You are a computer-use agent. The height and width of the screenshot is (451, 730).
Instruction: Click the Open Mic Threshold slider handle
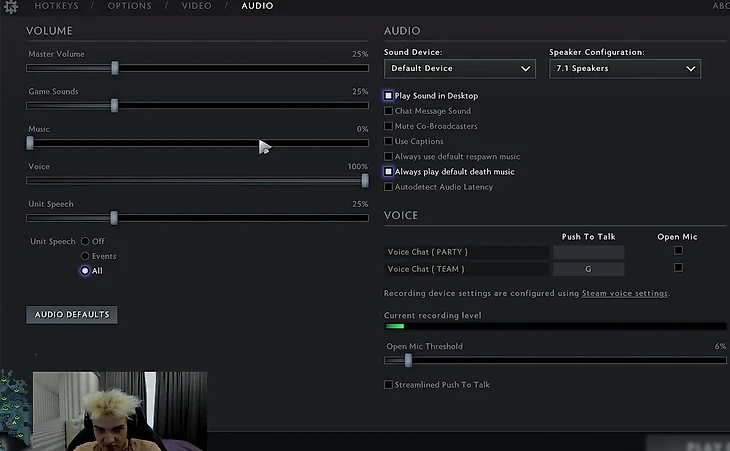(407, 360)
